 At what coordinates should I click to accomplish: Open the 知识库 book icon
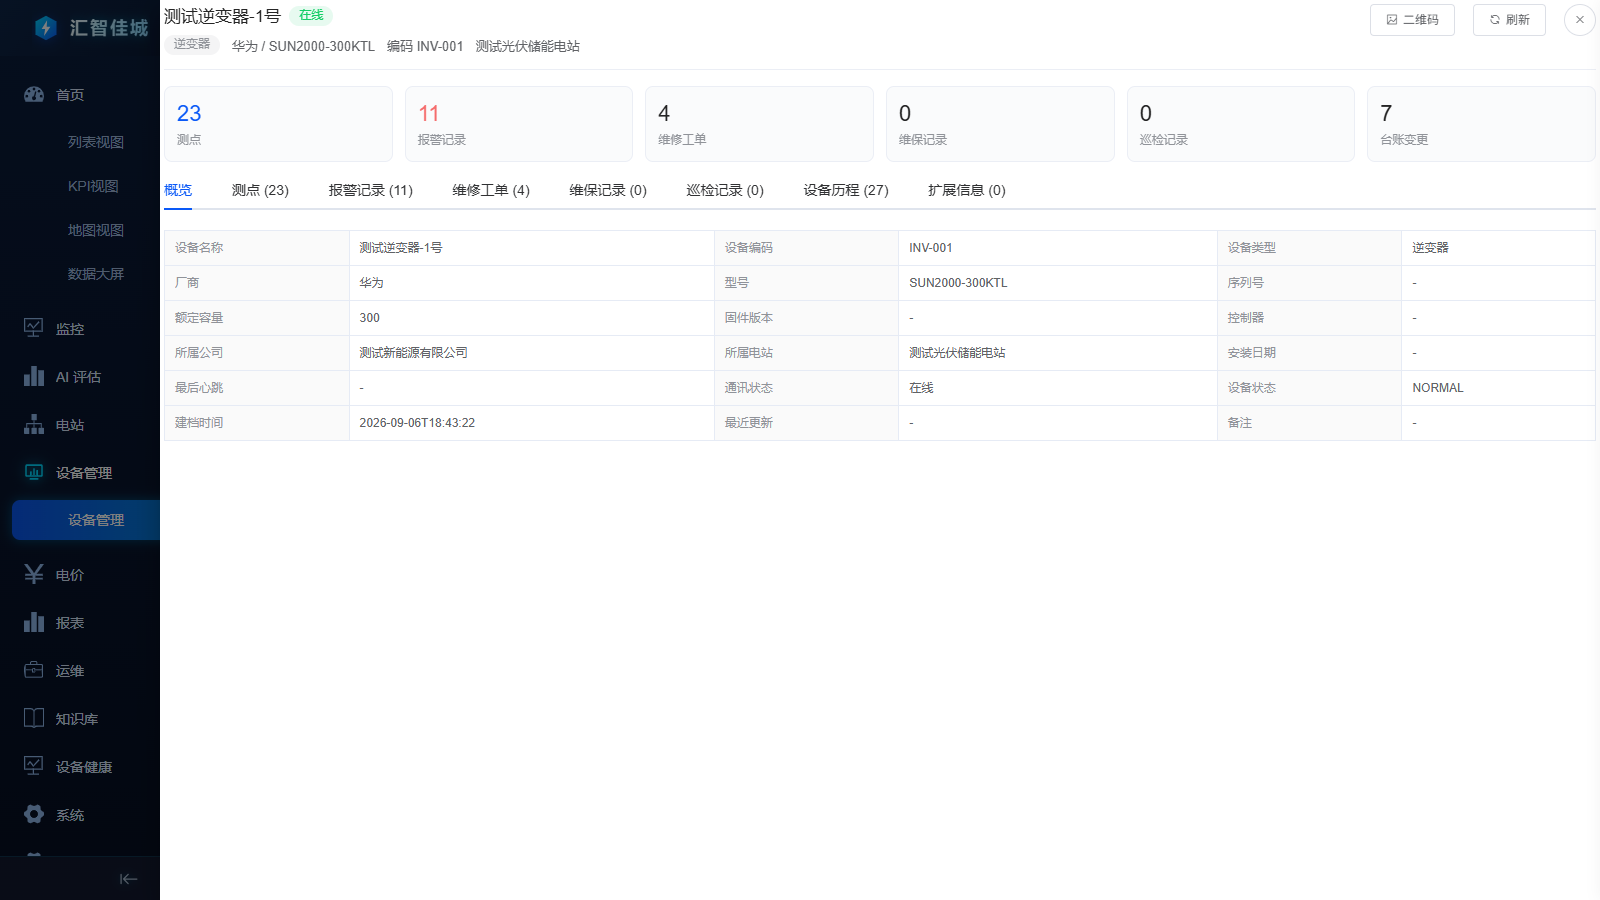coord(34,718)
